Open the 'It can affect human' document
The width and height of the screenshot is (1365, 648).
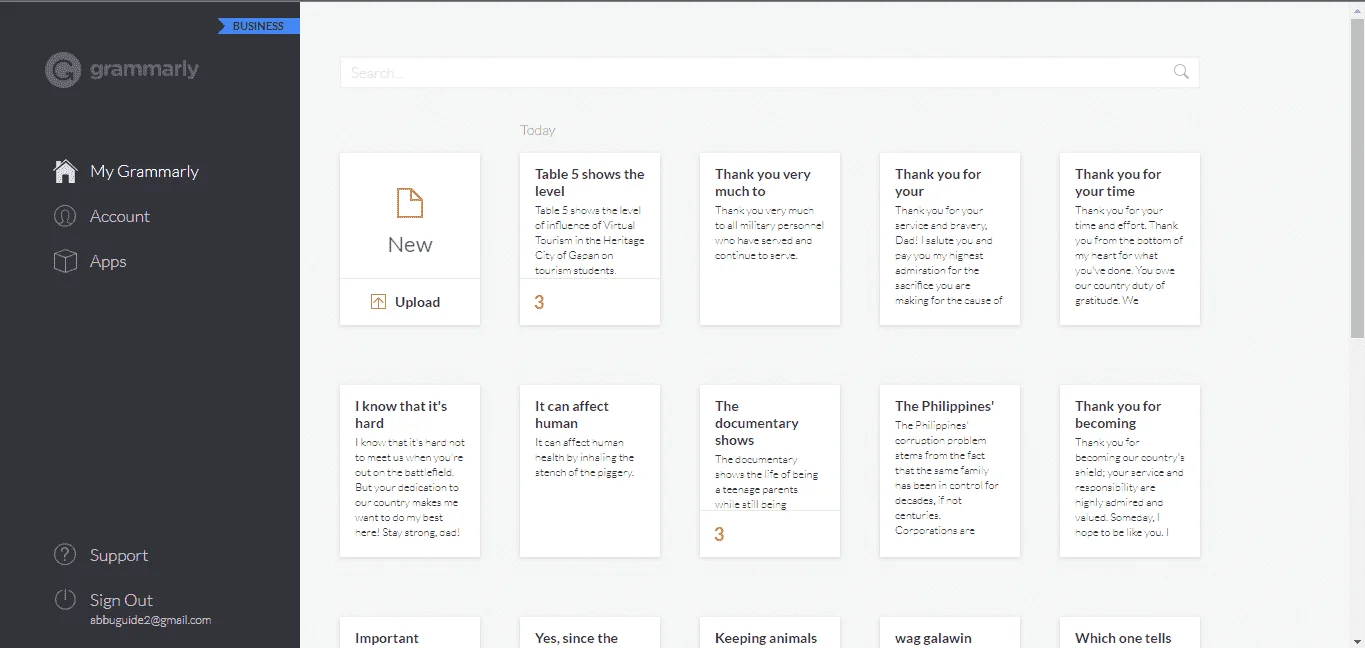point(590,471)
